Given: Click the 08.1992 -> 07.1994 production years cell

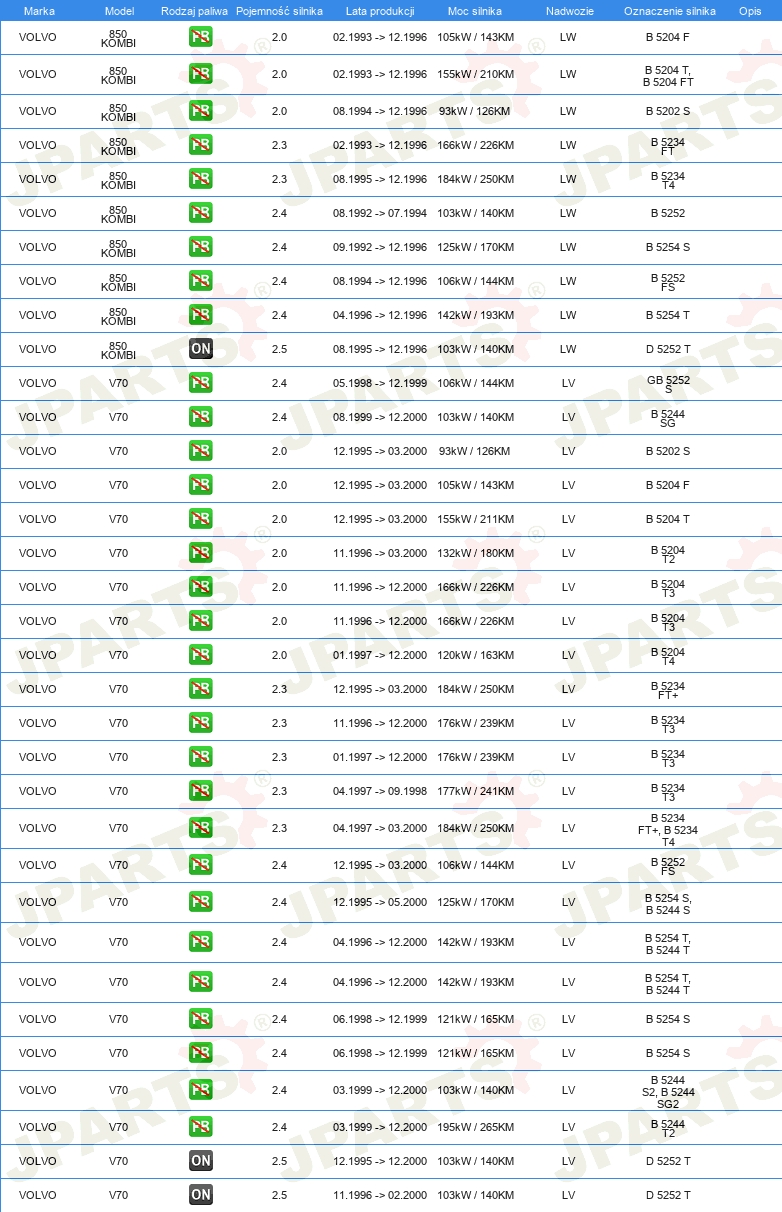Looking at the screenshot, I should 380,213.
